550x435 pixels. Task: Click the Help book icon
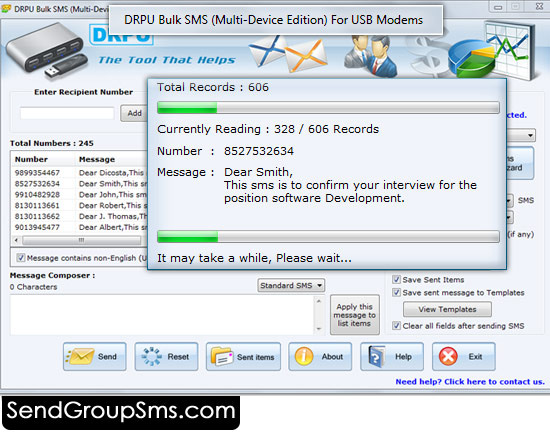pyautogui.click(x=377, y=356)
